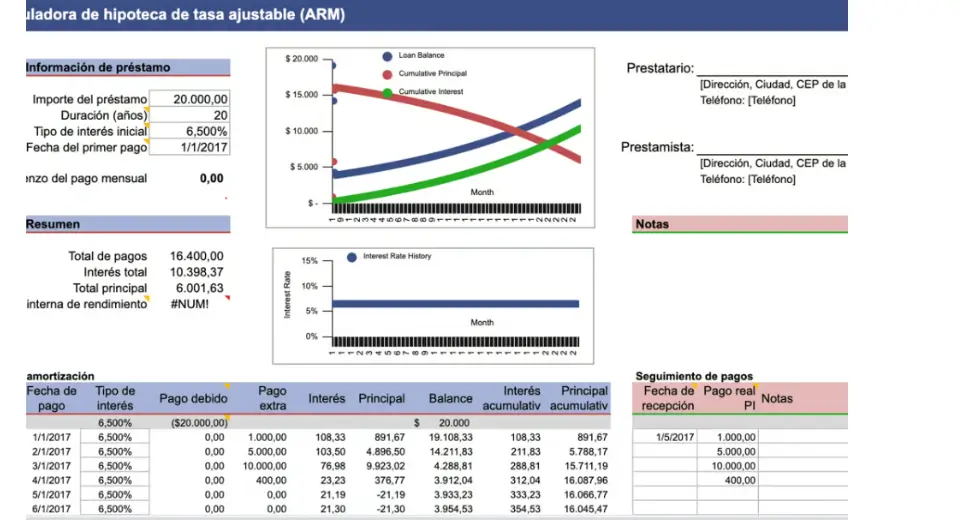Click the Cumulative Principal red legend marker
This screenshot has width=960, height=520.
tap(387, 74)
